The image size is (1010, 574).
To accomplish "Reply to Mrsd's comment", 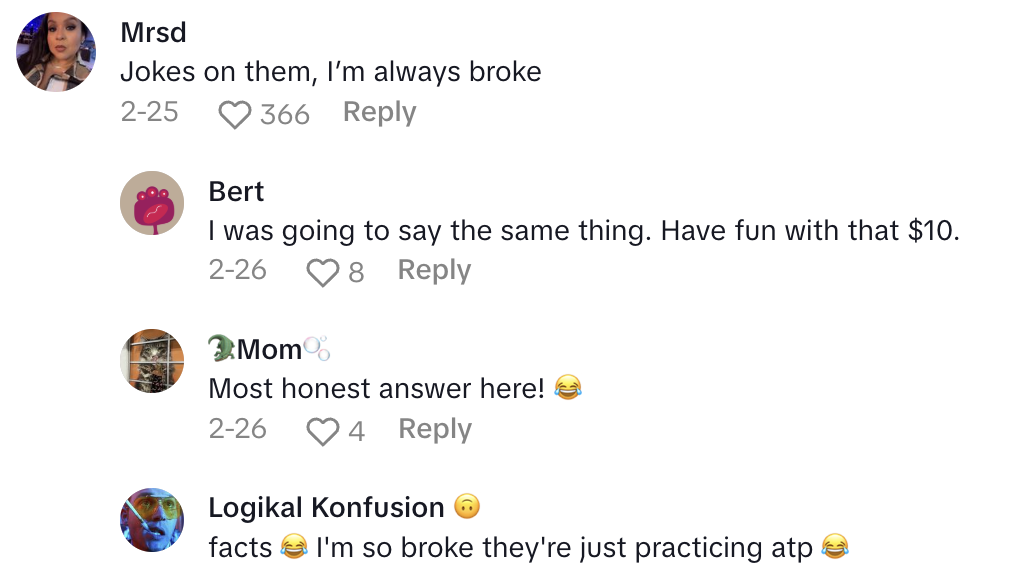I will 379,112.
